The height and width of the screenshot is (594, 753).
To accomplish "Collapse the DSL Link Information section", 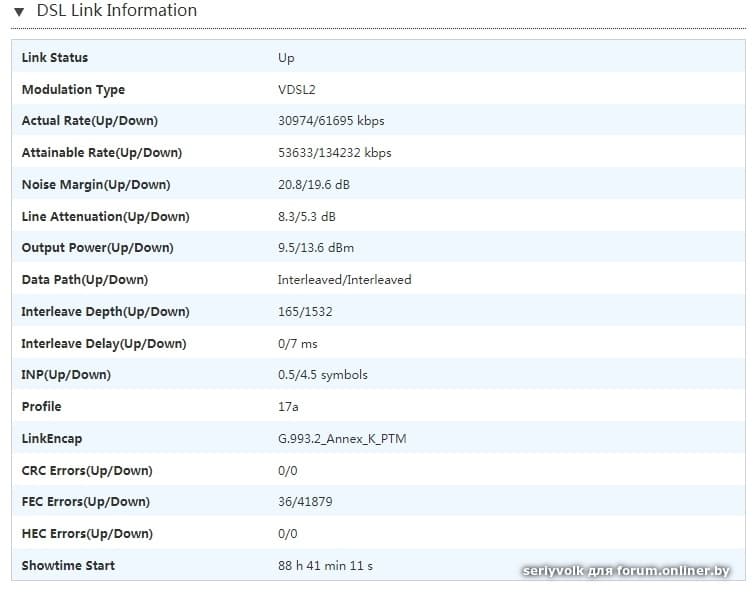I will pyautogui.click(x=19, y=12).
